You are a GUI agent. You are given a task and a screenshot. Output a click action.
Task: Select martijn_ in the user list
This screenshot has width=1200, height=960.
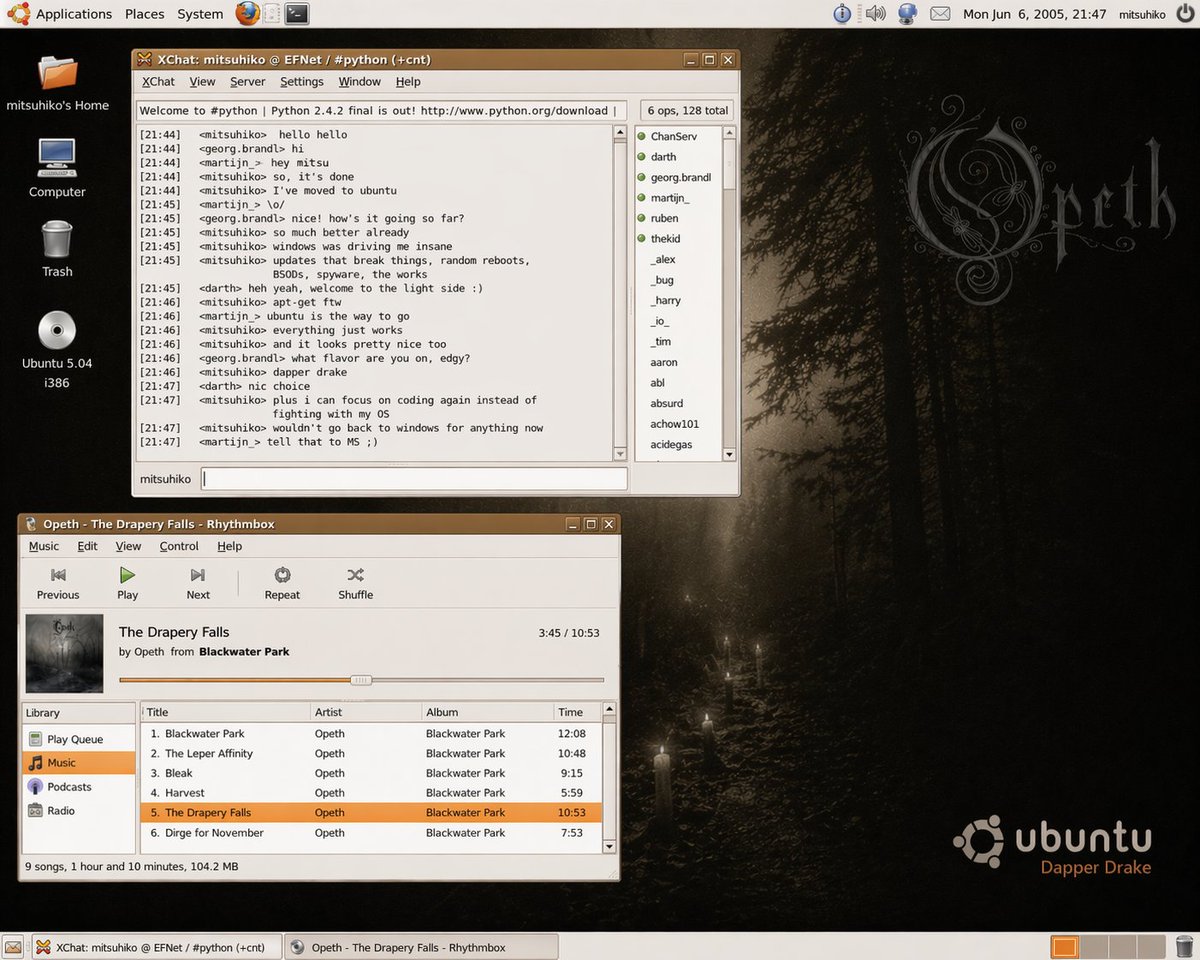pos(678,198)
